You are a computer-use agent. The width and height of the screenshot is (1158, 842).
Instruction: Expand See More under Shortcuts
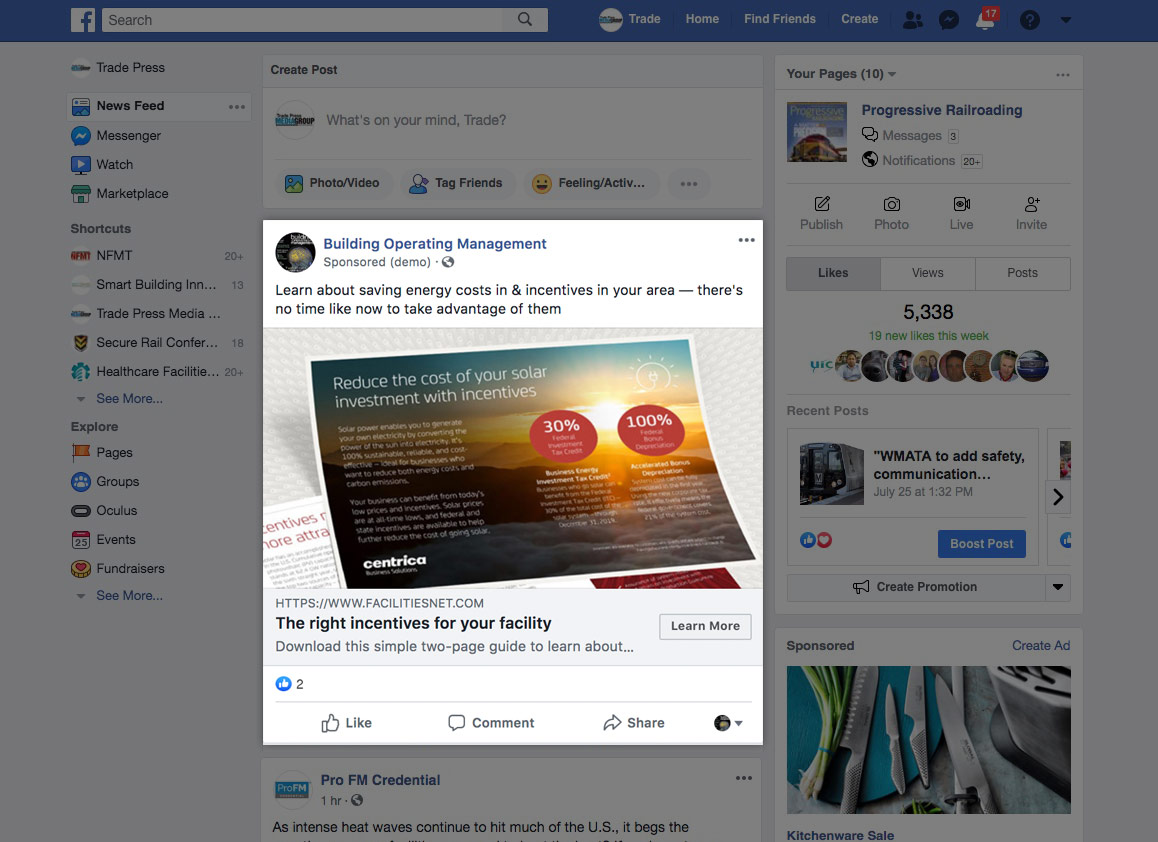(x=129, y=399)
